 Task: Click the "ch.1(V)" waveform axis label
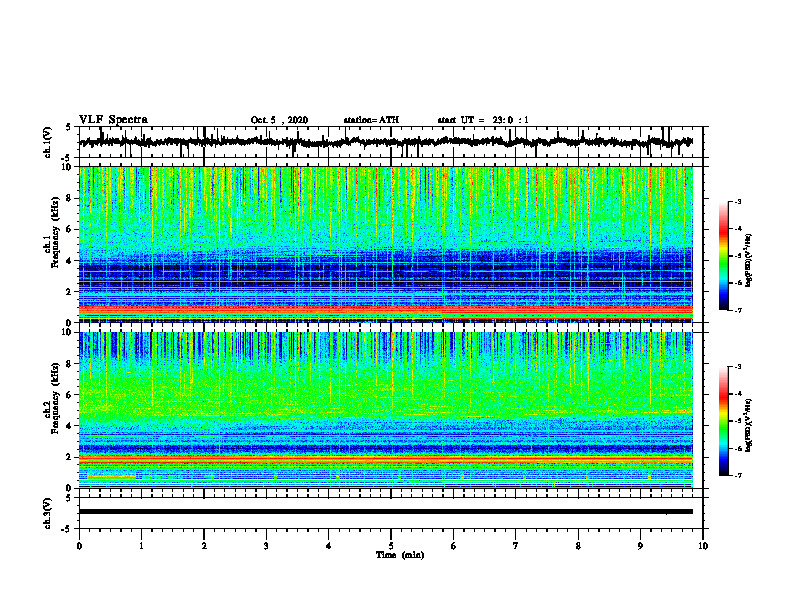click(48, 142)
